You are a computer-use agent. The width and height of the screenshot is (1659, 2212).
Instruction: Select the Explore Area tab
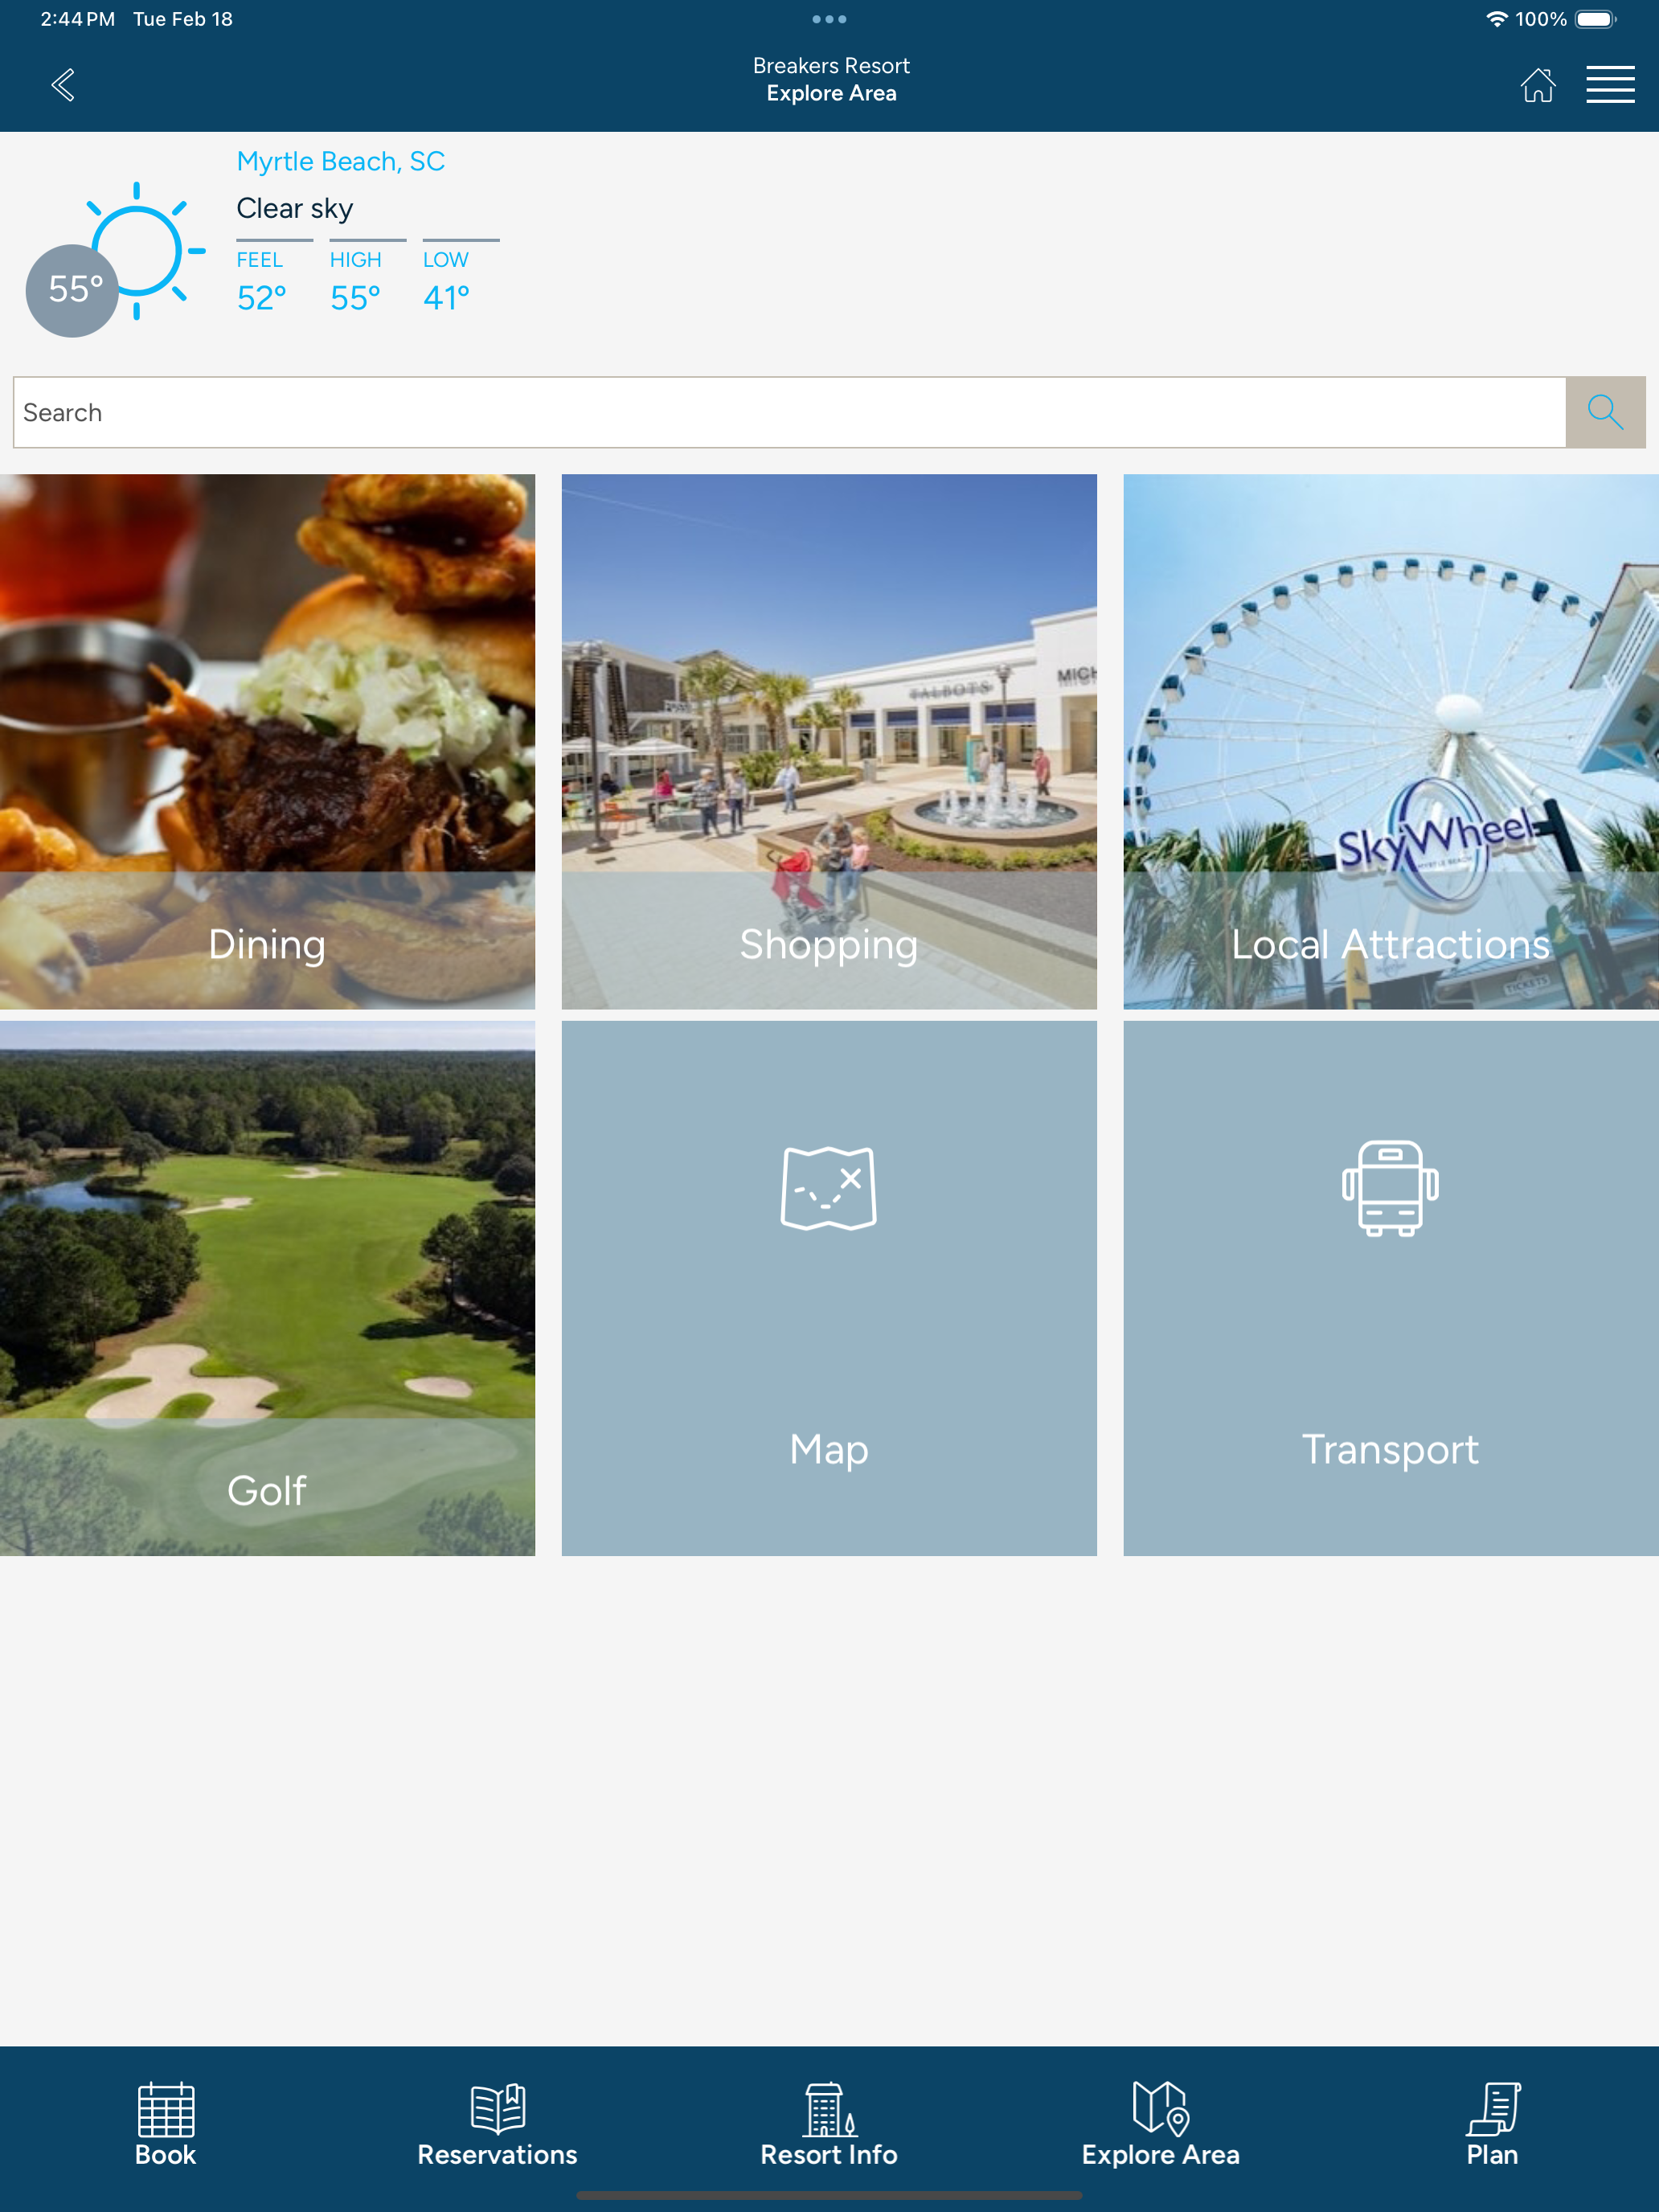1160,2124
